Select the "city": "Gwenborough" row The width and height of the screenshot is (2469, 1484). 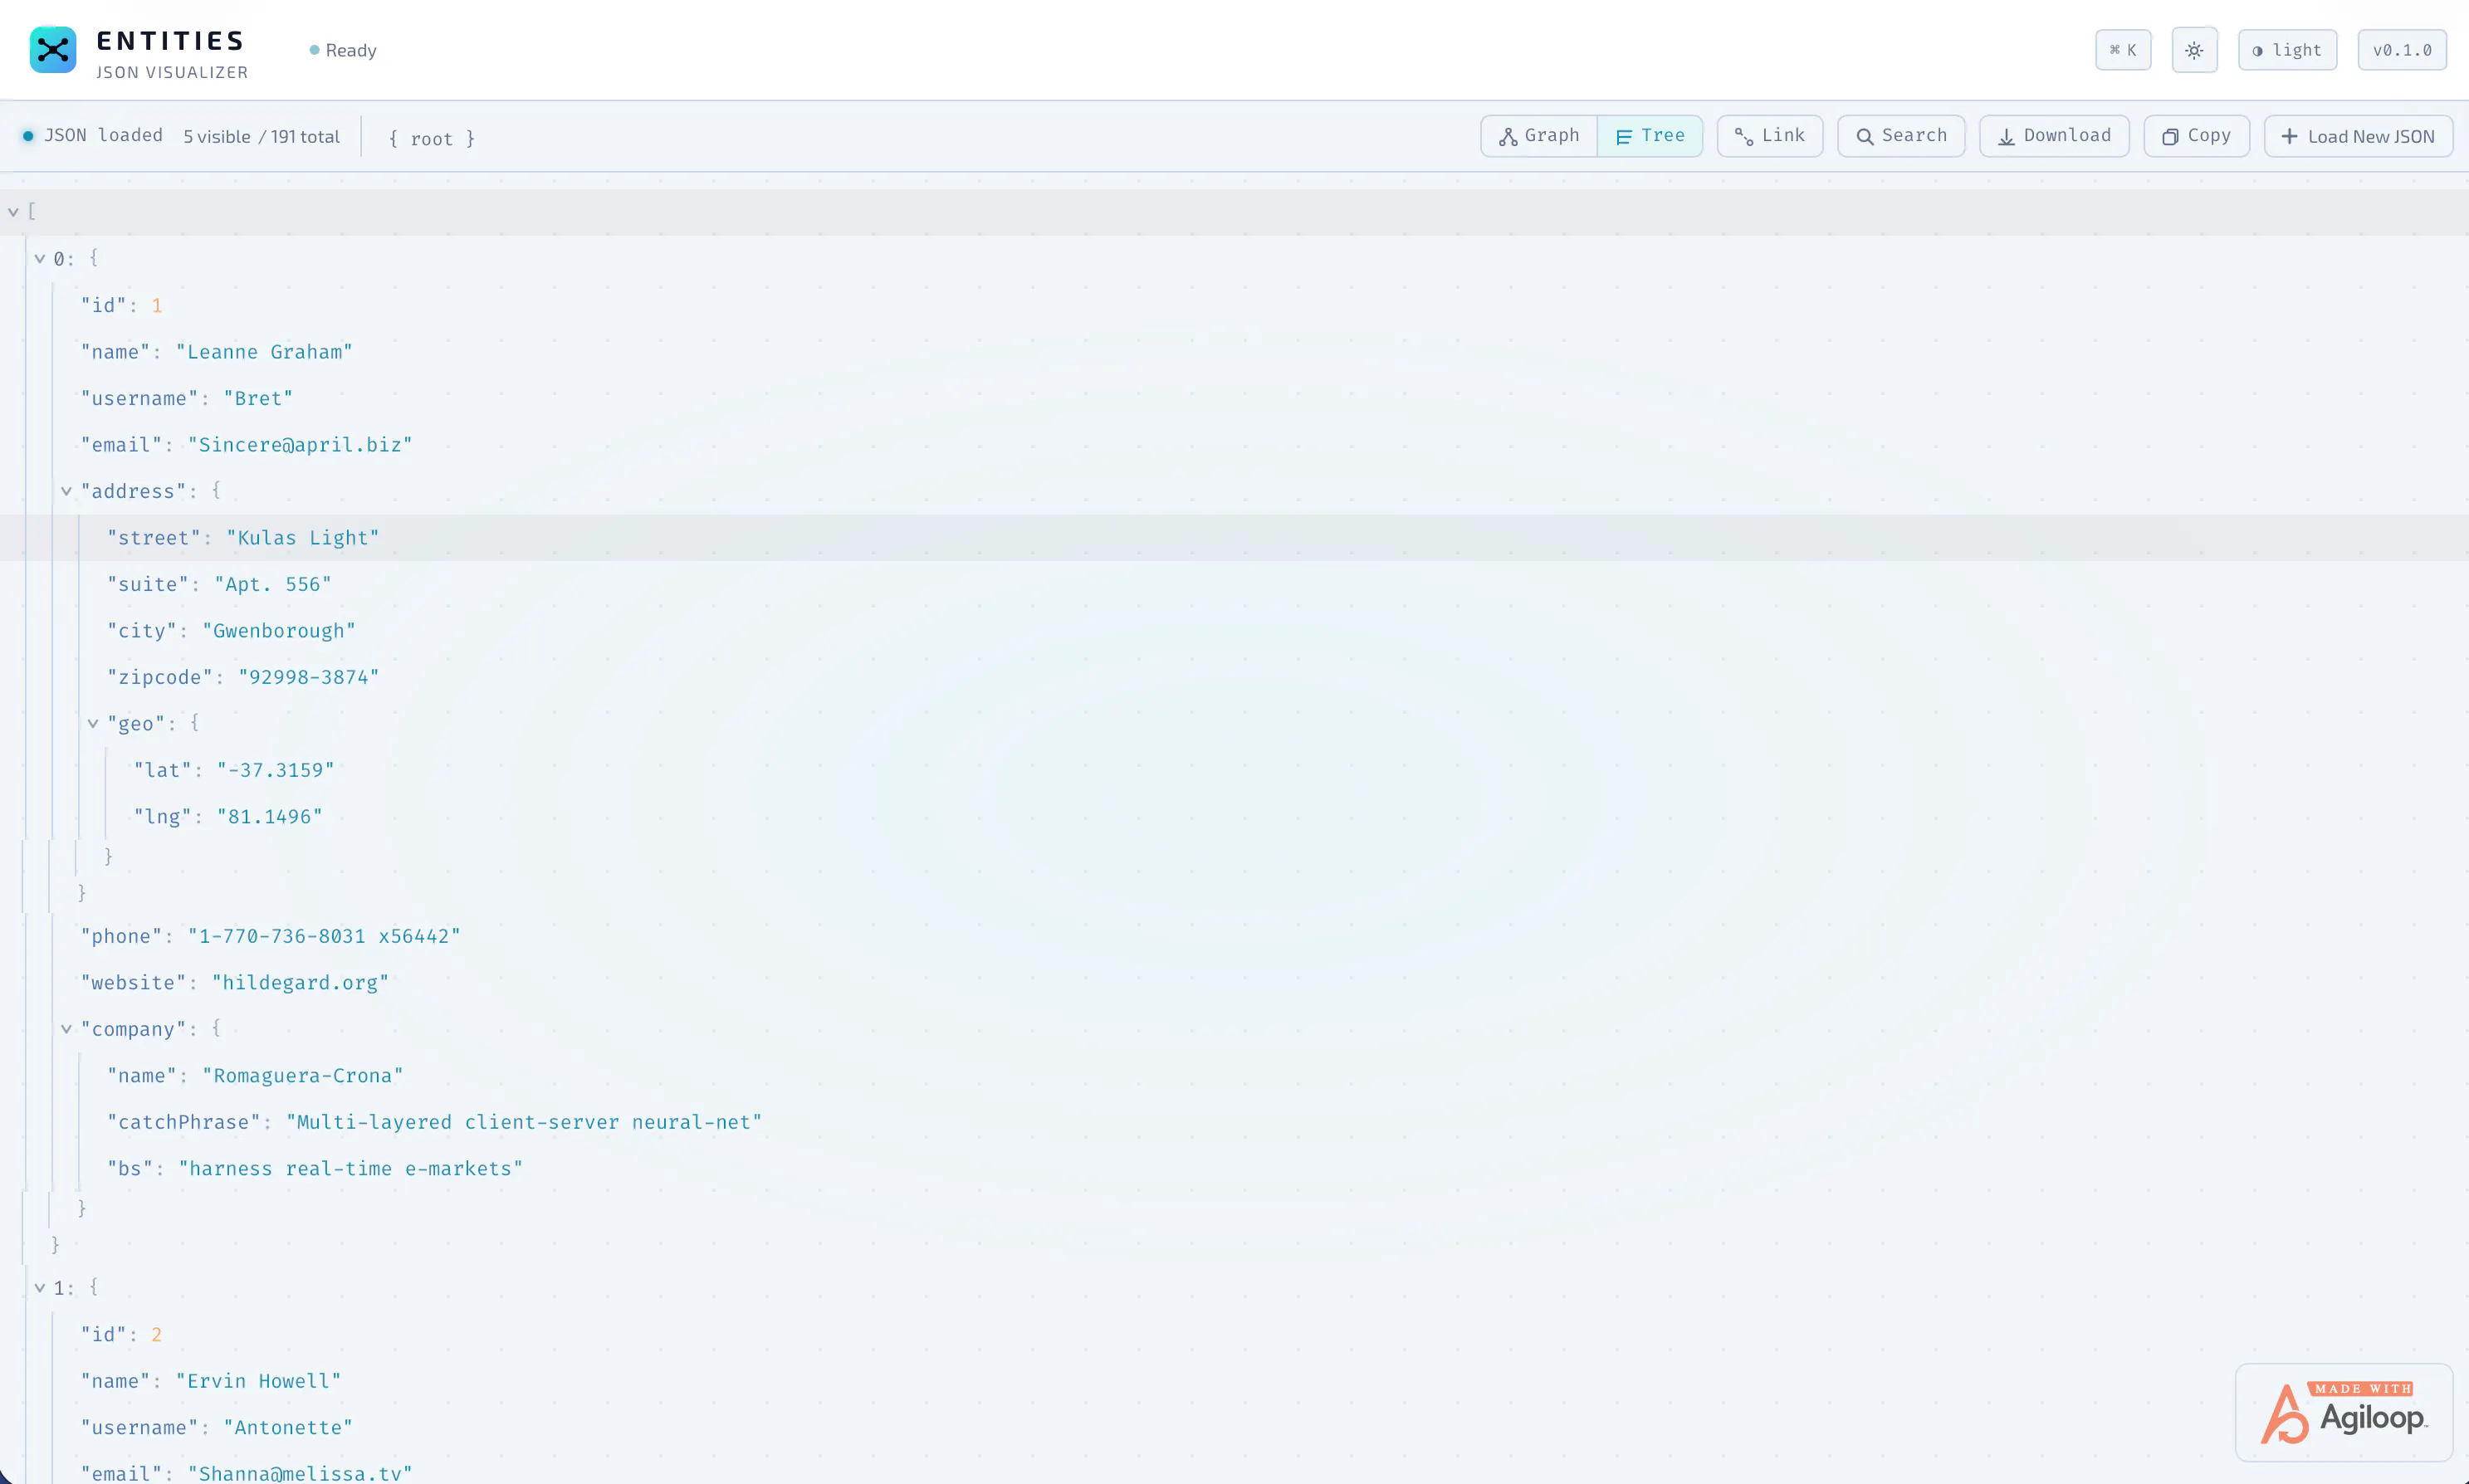(1234, 631)
